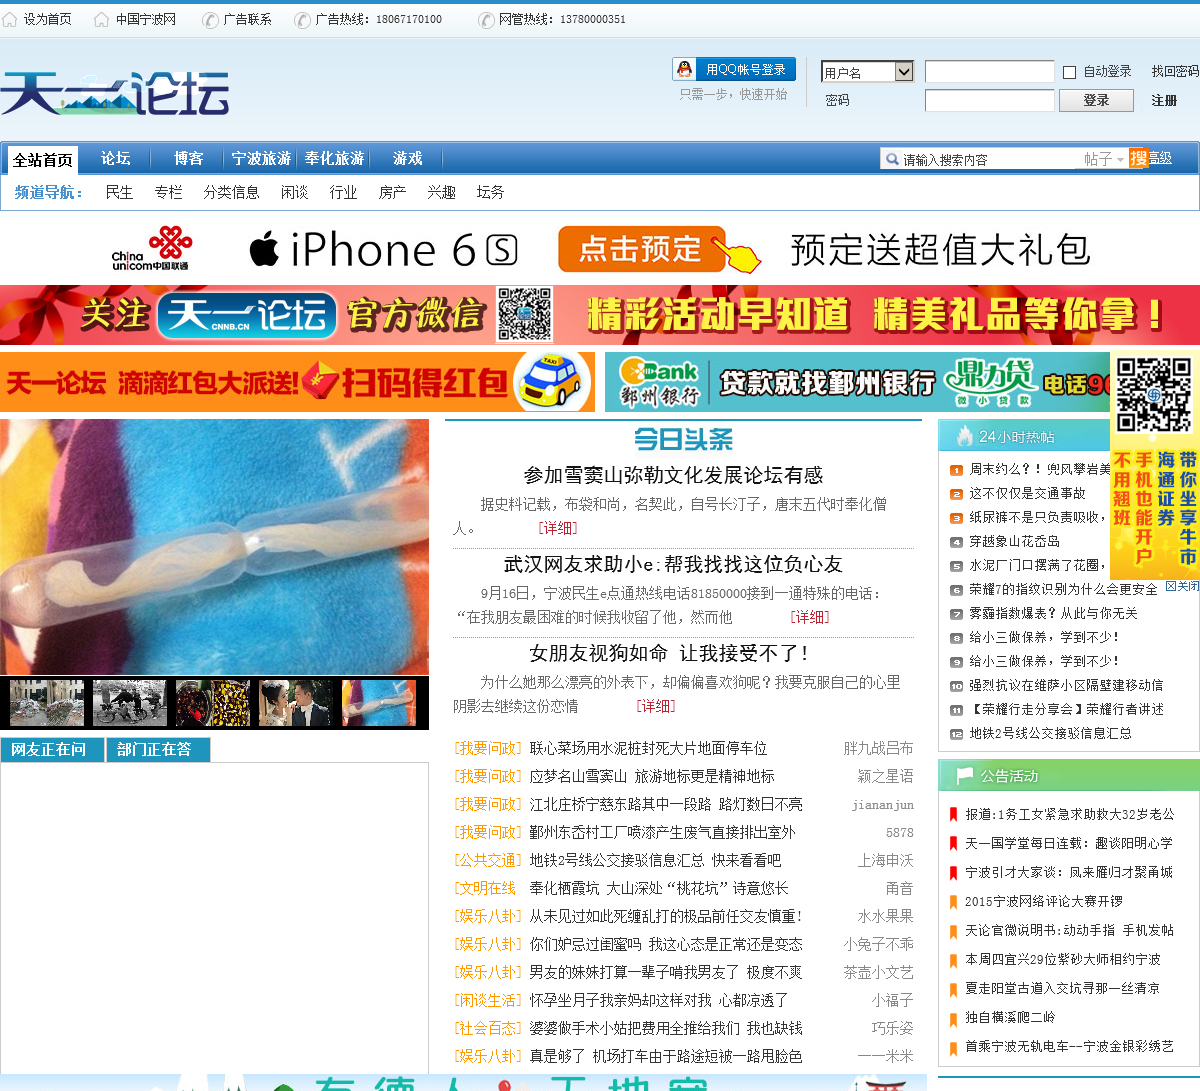The image size is (1200, 1091).
Task: Open headline 武汉网友求助小e
Action: 673,564
